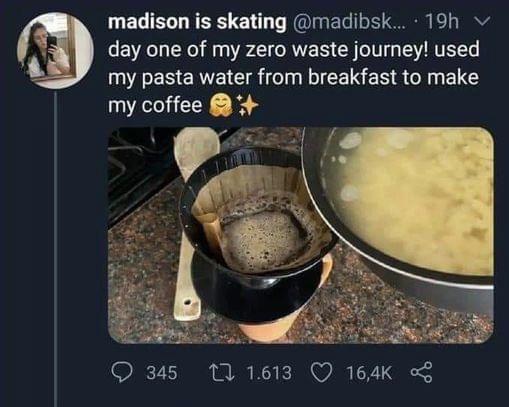Expand the tweet options chevron menu
509x407 pixels.
481,22
